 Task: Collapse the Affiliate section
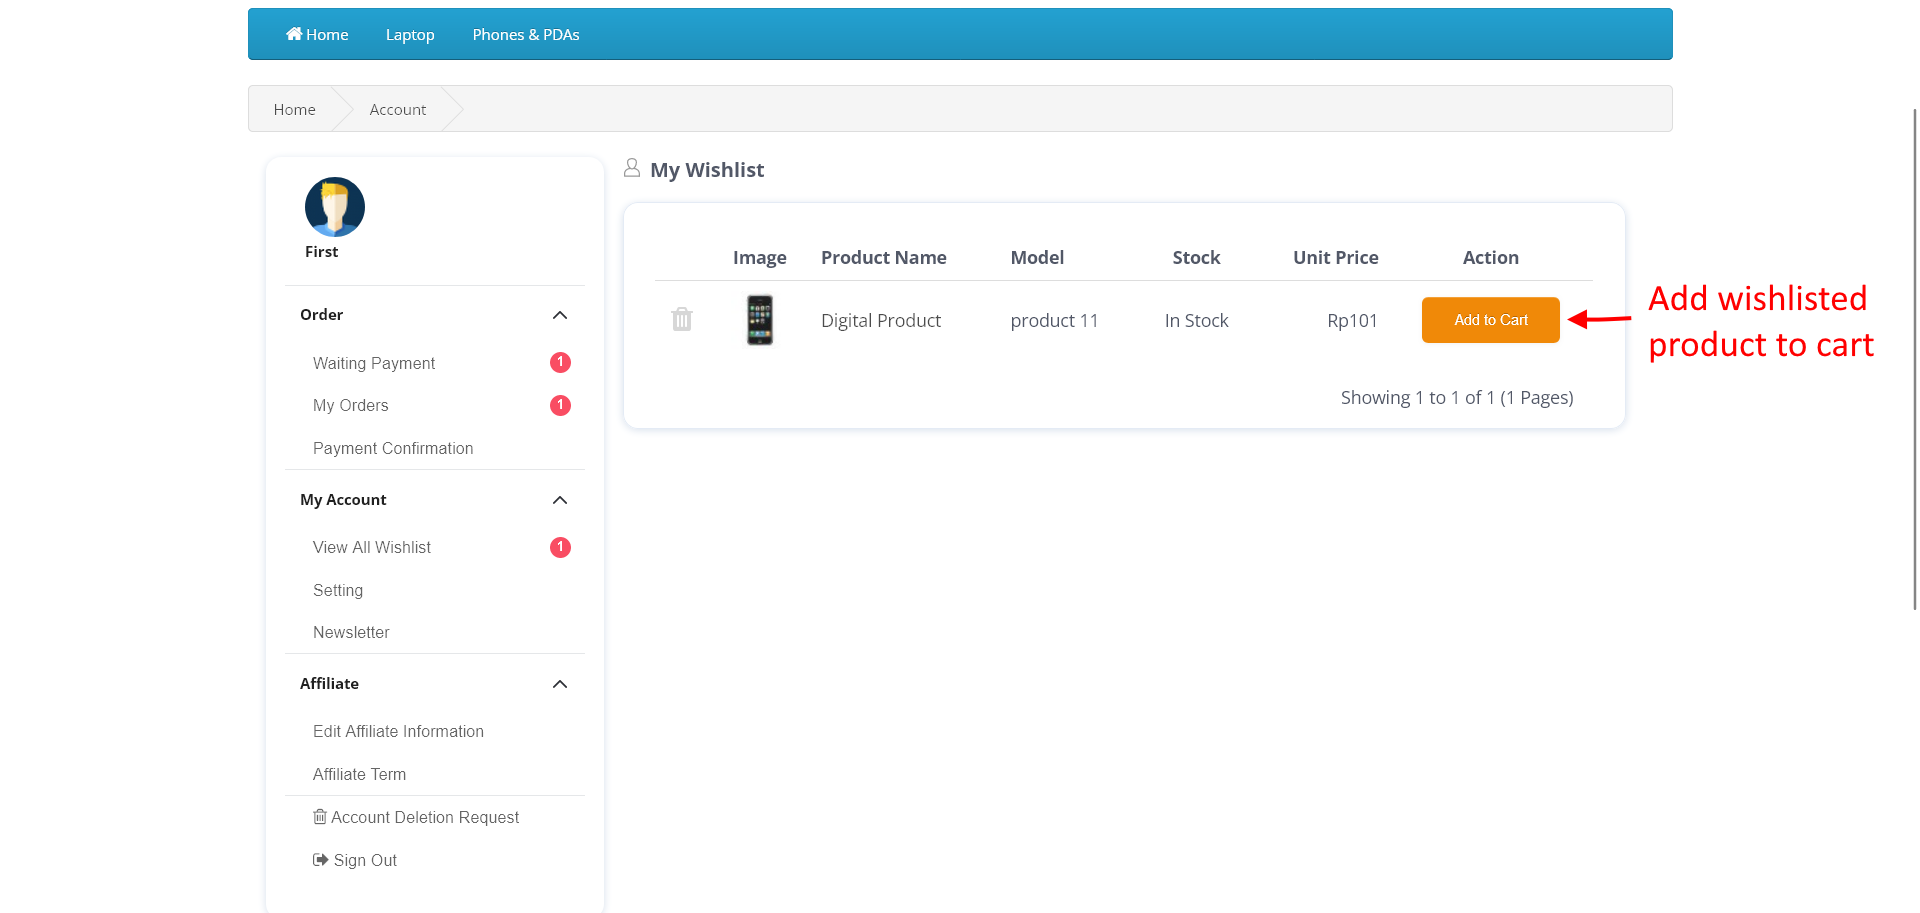click(x=560, y=684)
